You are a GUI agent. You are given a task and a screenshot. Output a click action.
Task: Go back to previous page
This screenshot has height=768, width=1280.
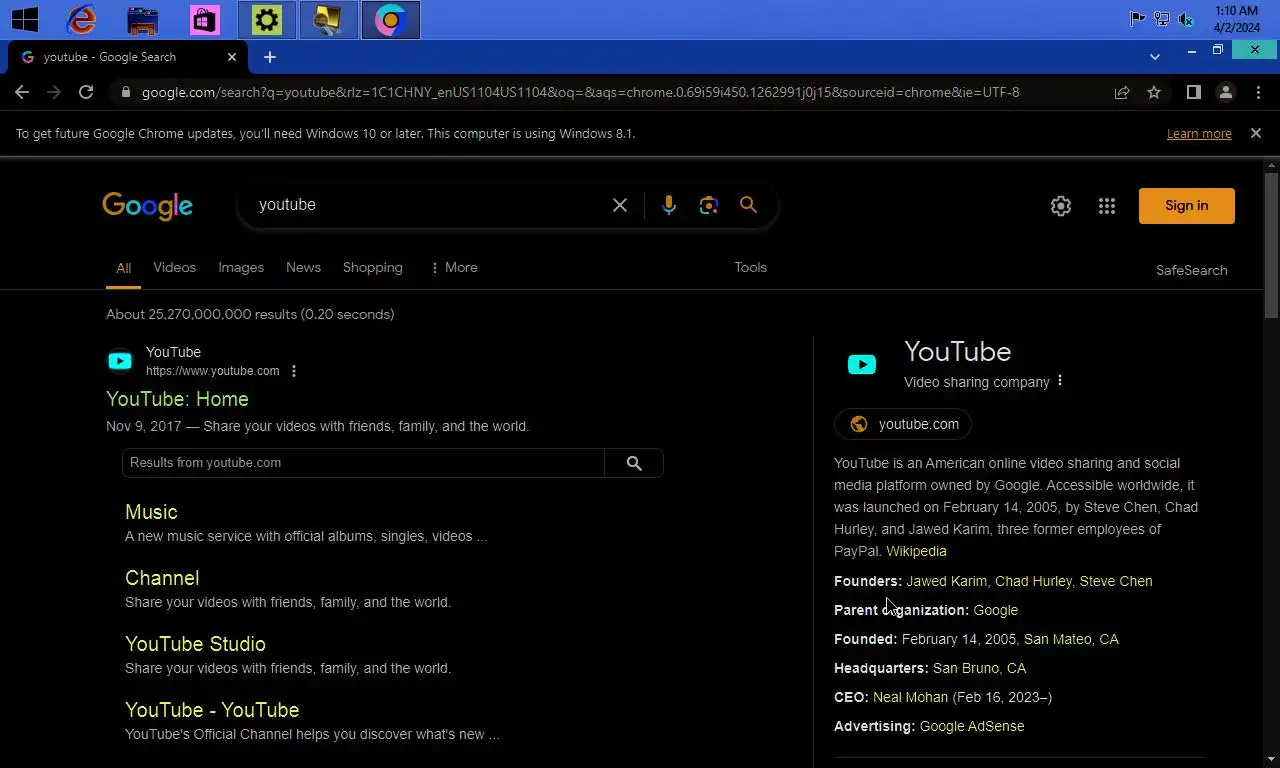(22, 92)
